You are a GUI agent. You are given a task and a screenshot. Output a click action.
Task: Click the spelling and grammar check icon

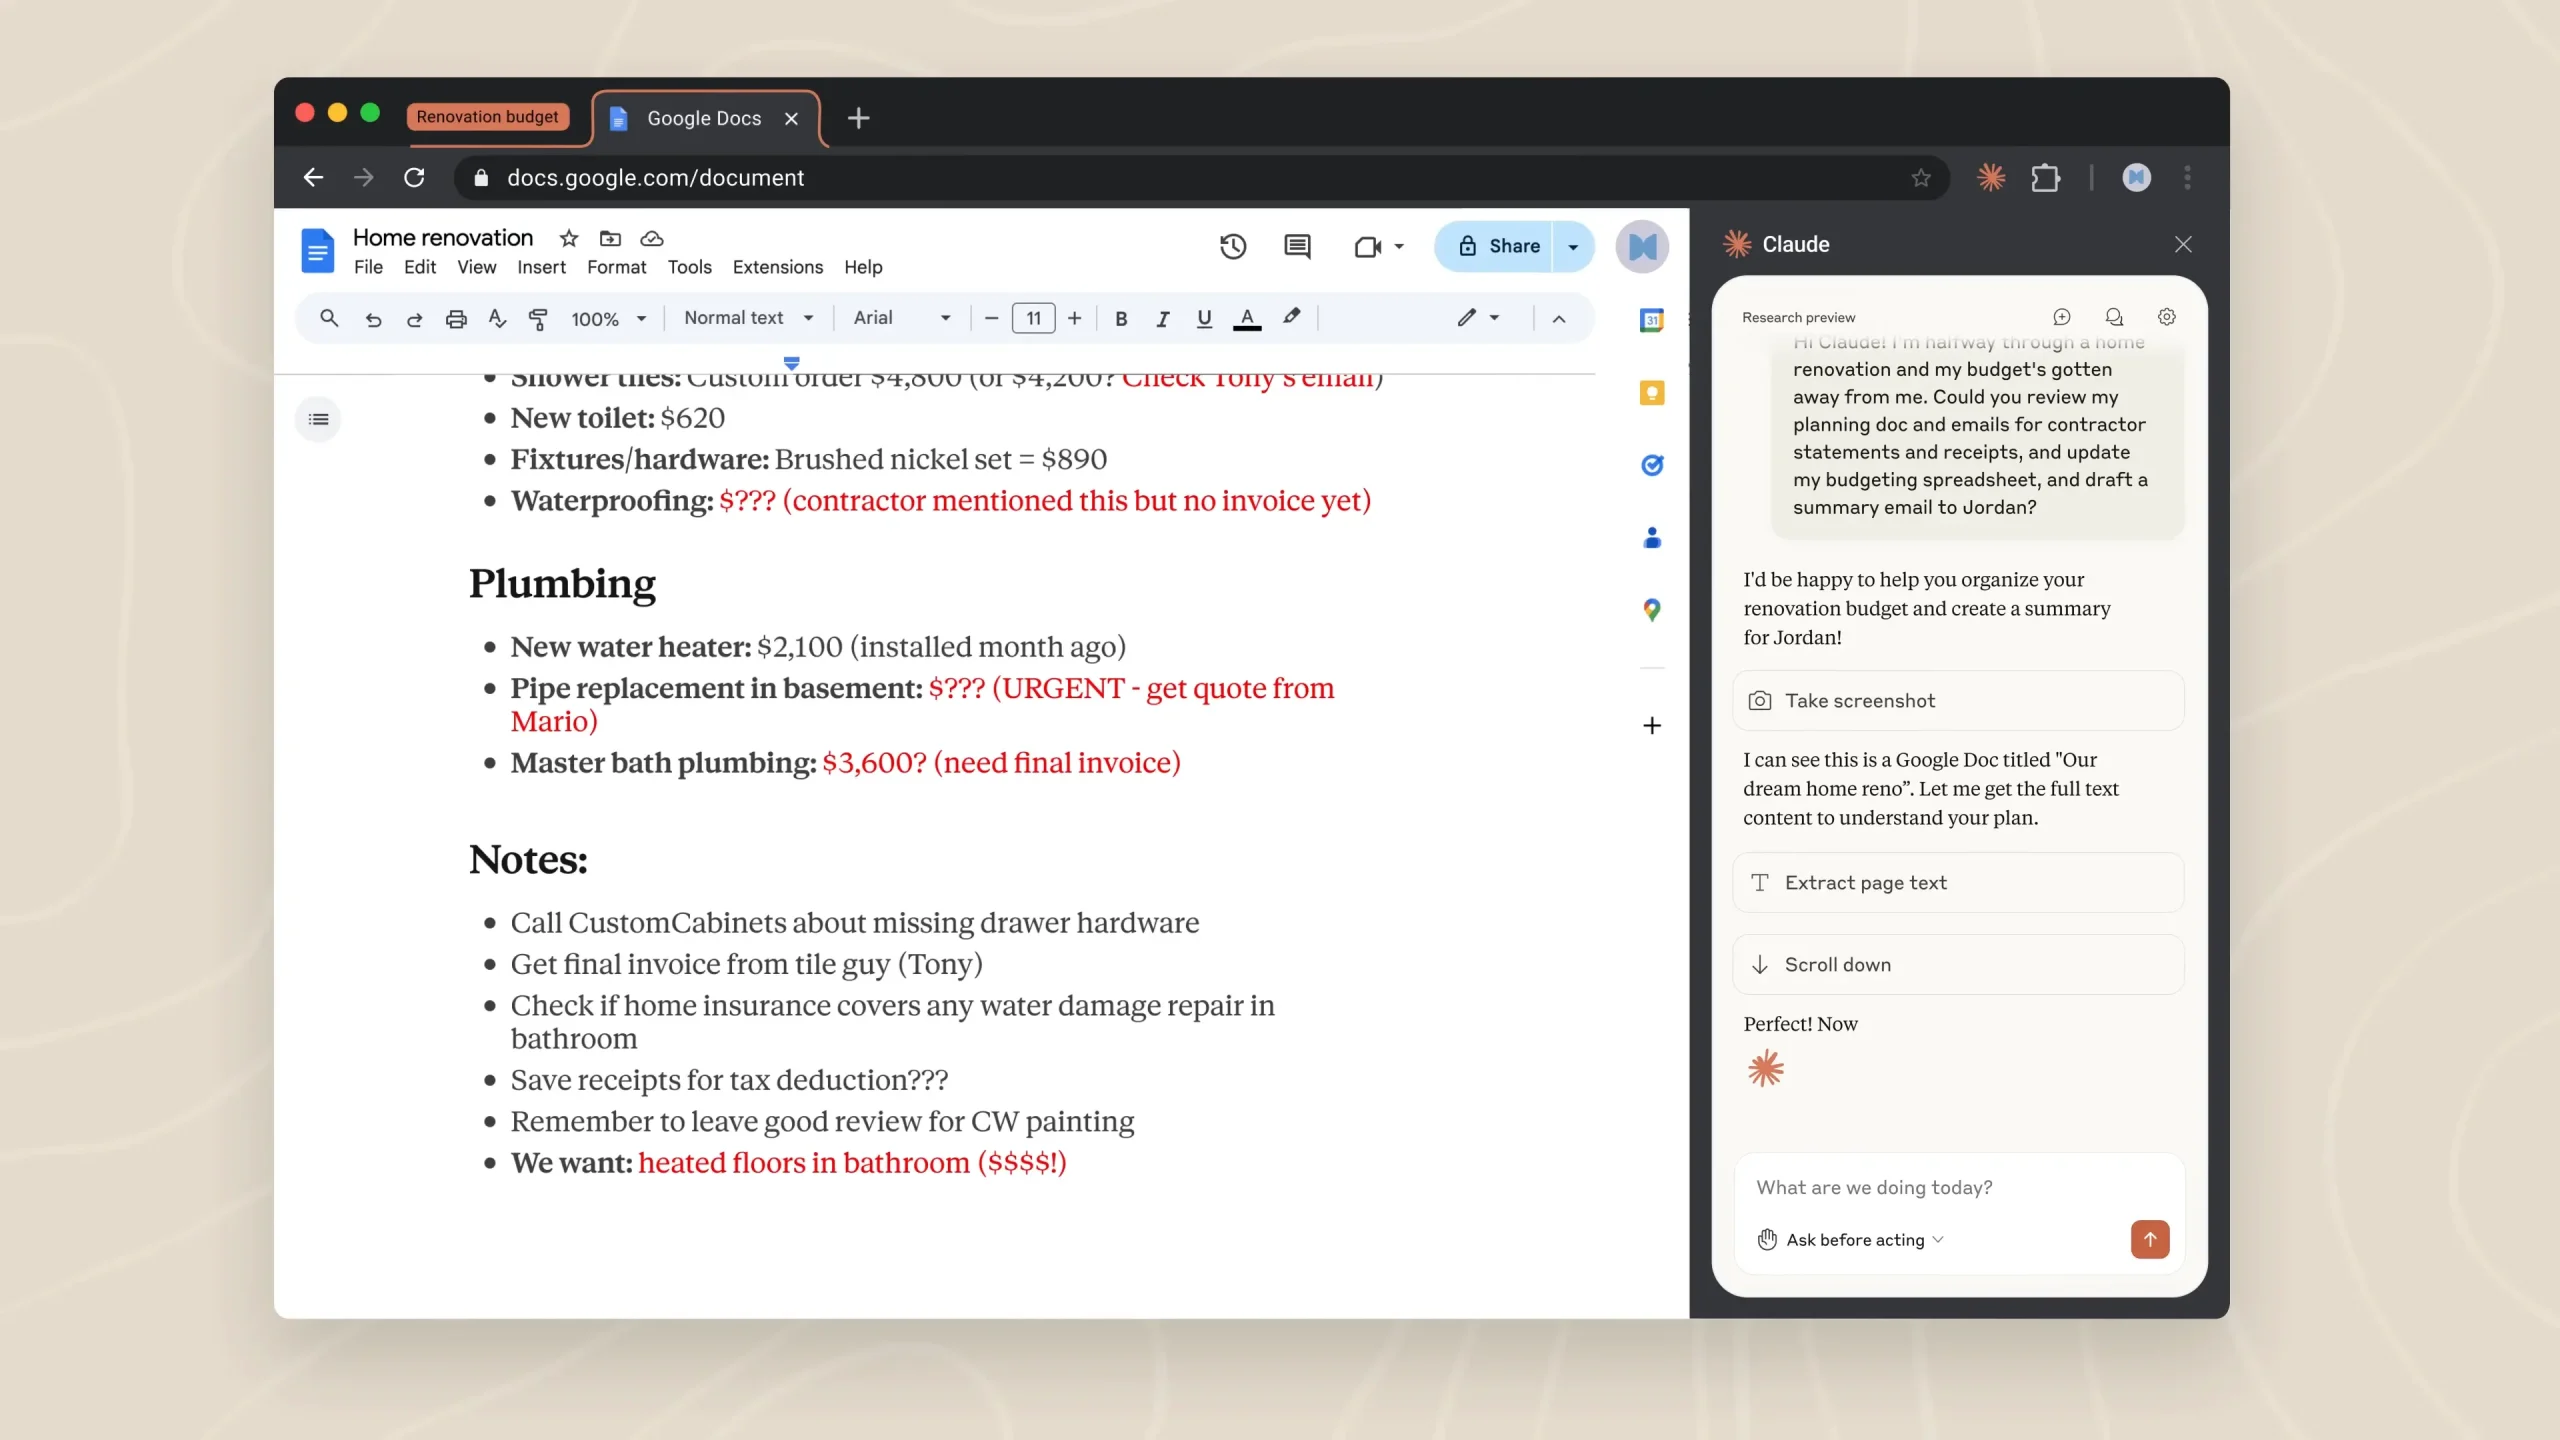pos(497,319)
